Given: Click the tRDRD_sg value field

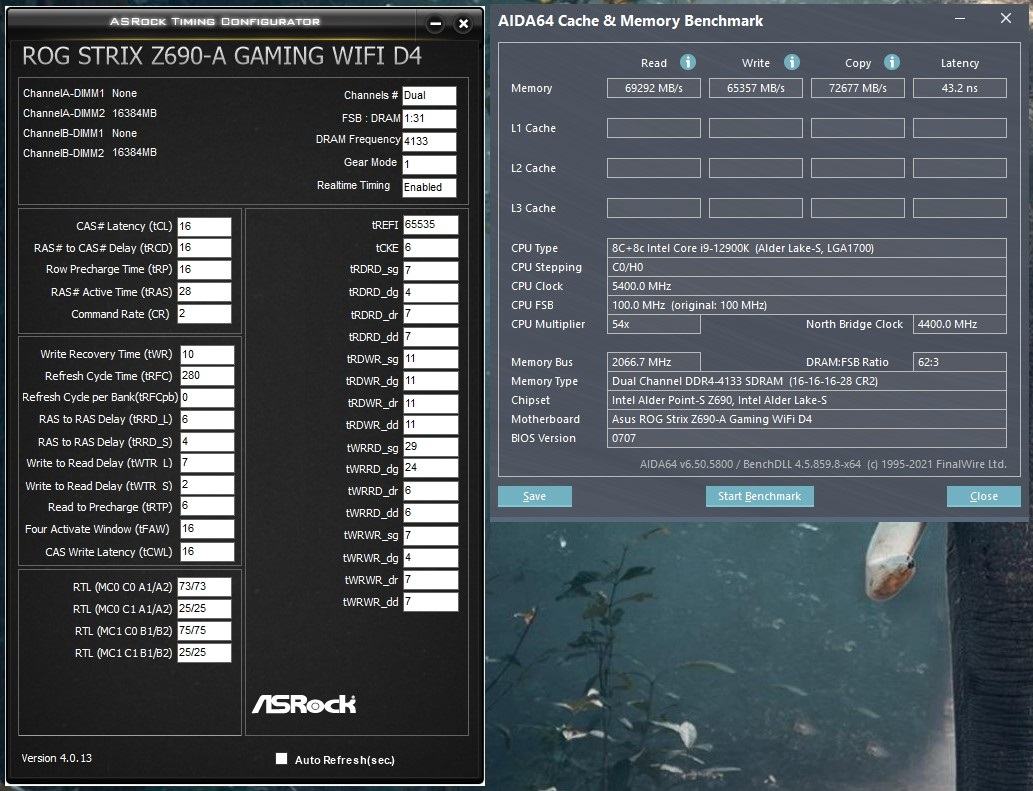Looking at the screenshot, I should [x=430, y=270].
